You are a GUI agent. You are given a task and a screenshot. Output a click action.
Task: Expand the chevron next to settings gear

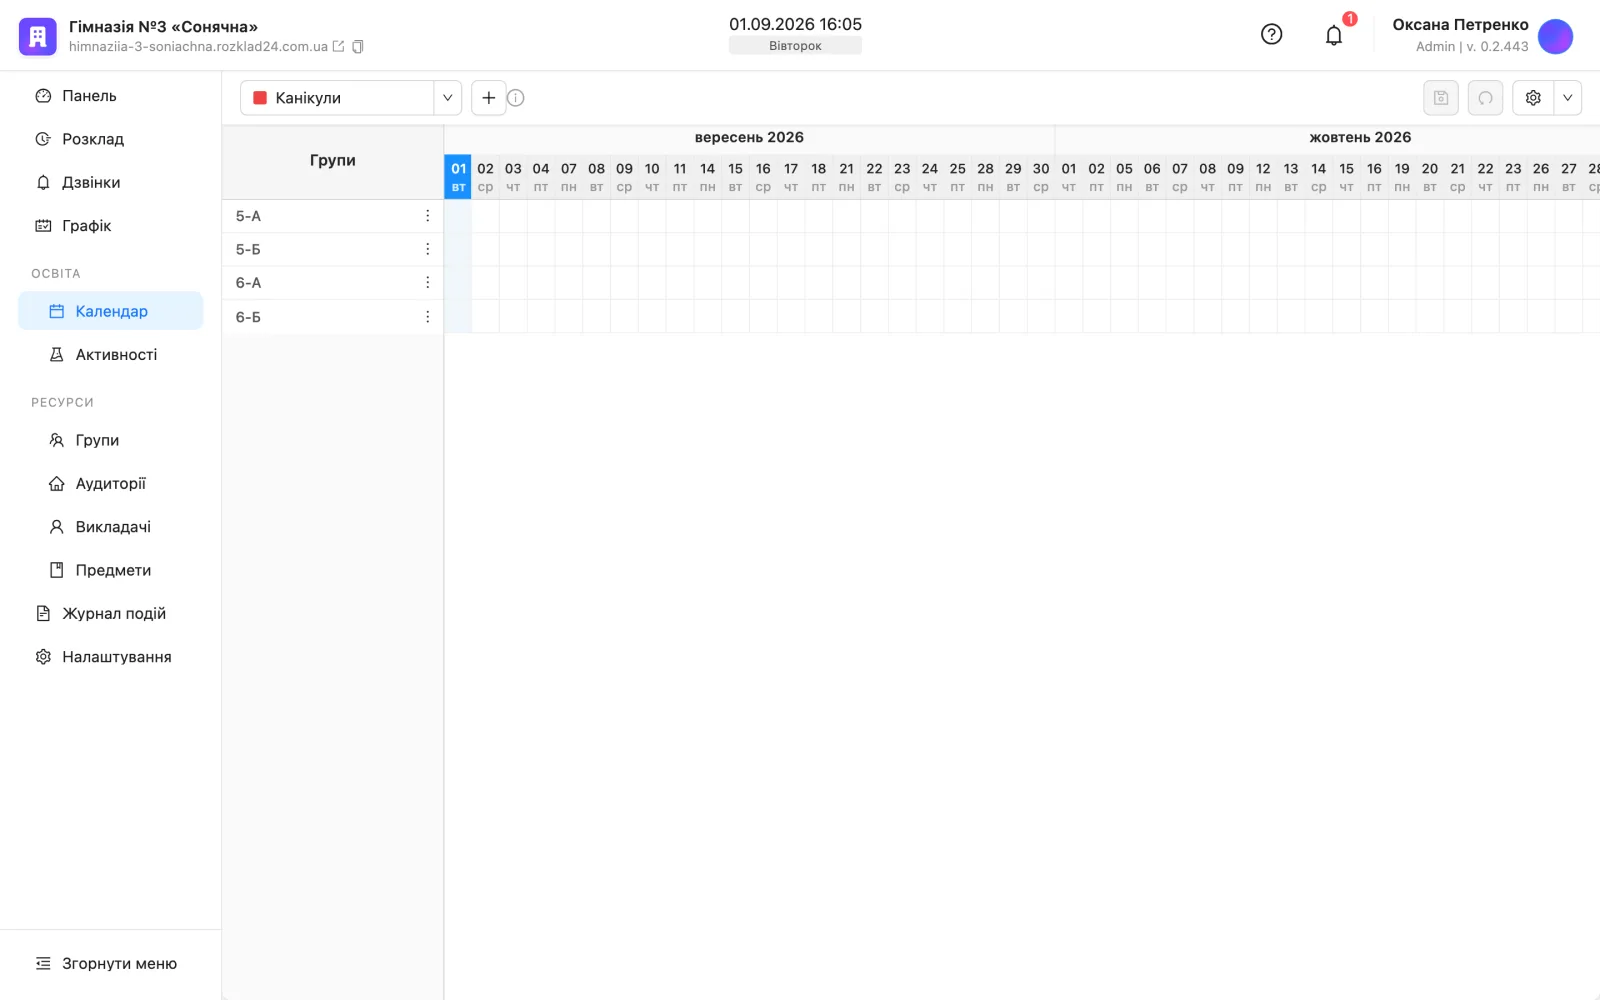[x=1567, y=98]
